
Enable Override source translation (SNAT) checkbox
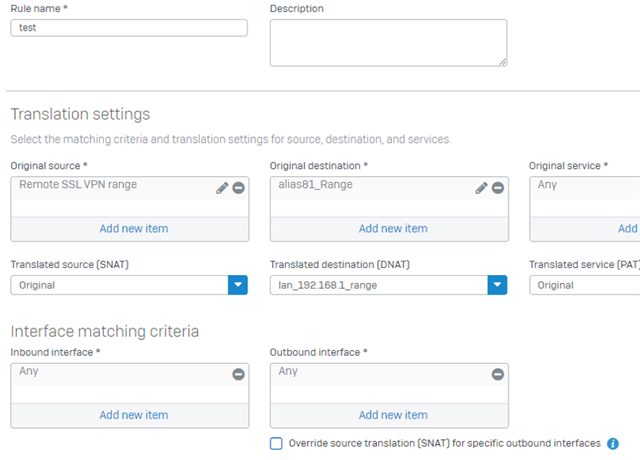point(276,444)
